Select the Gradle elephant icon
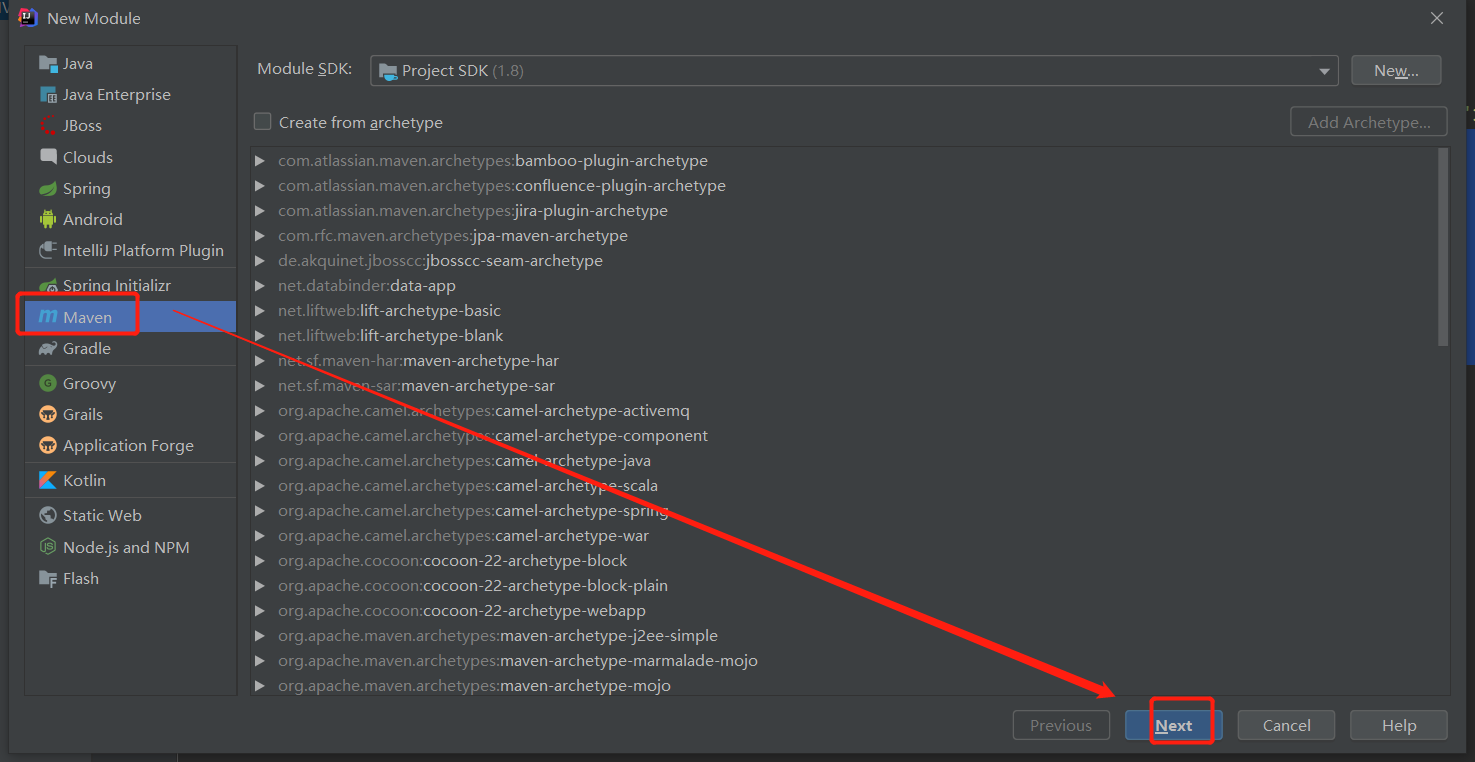1475x762 pixels. 48,349
